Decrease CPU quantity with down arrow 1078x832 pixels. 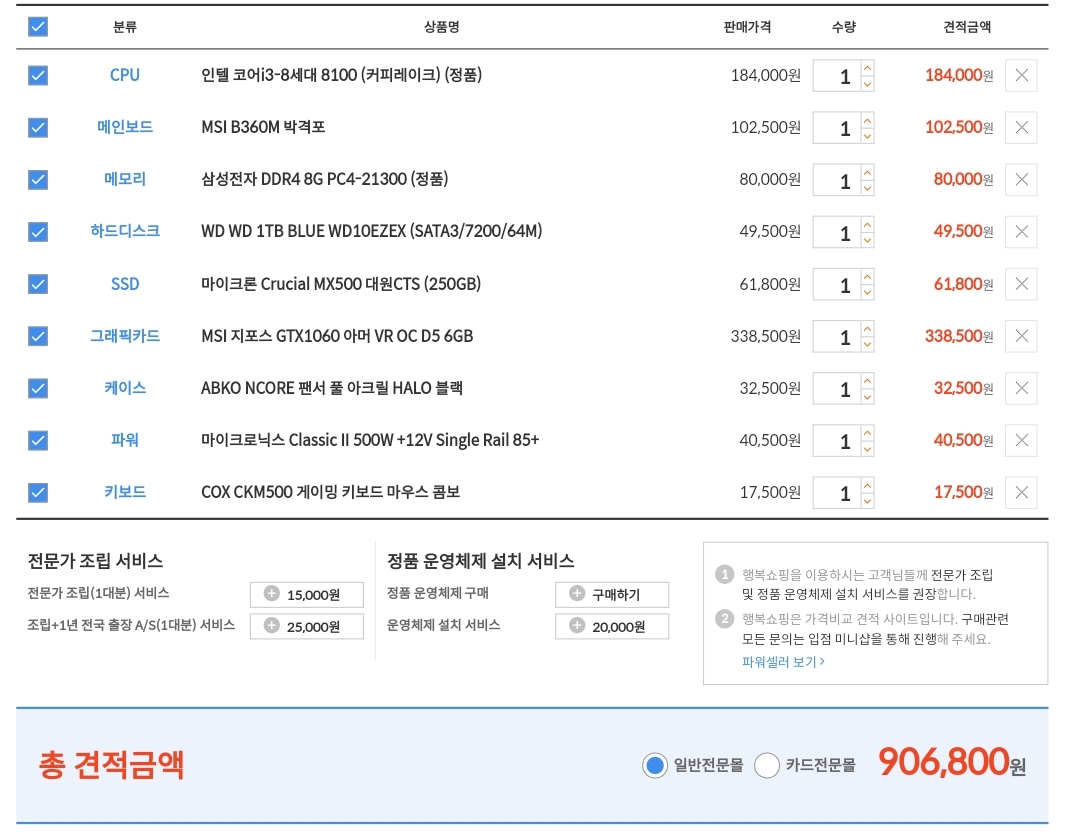(x=868, y=83)
